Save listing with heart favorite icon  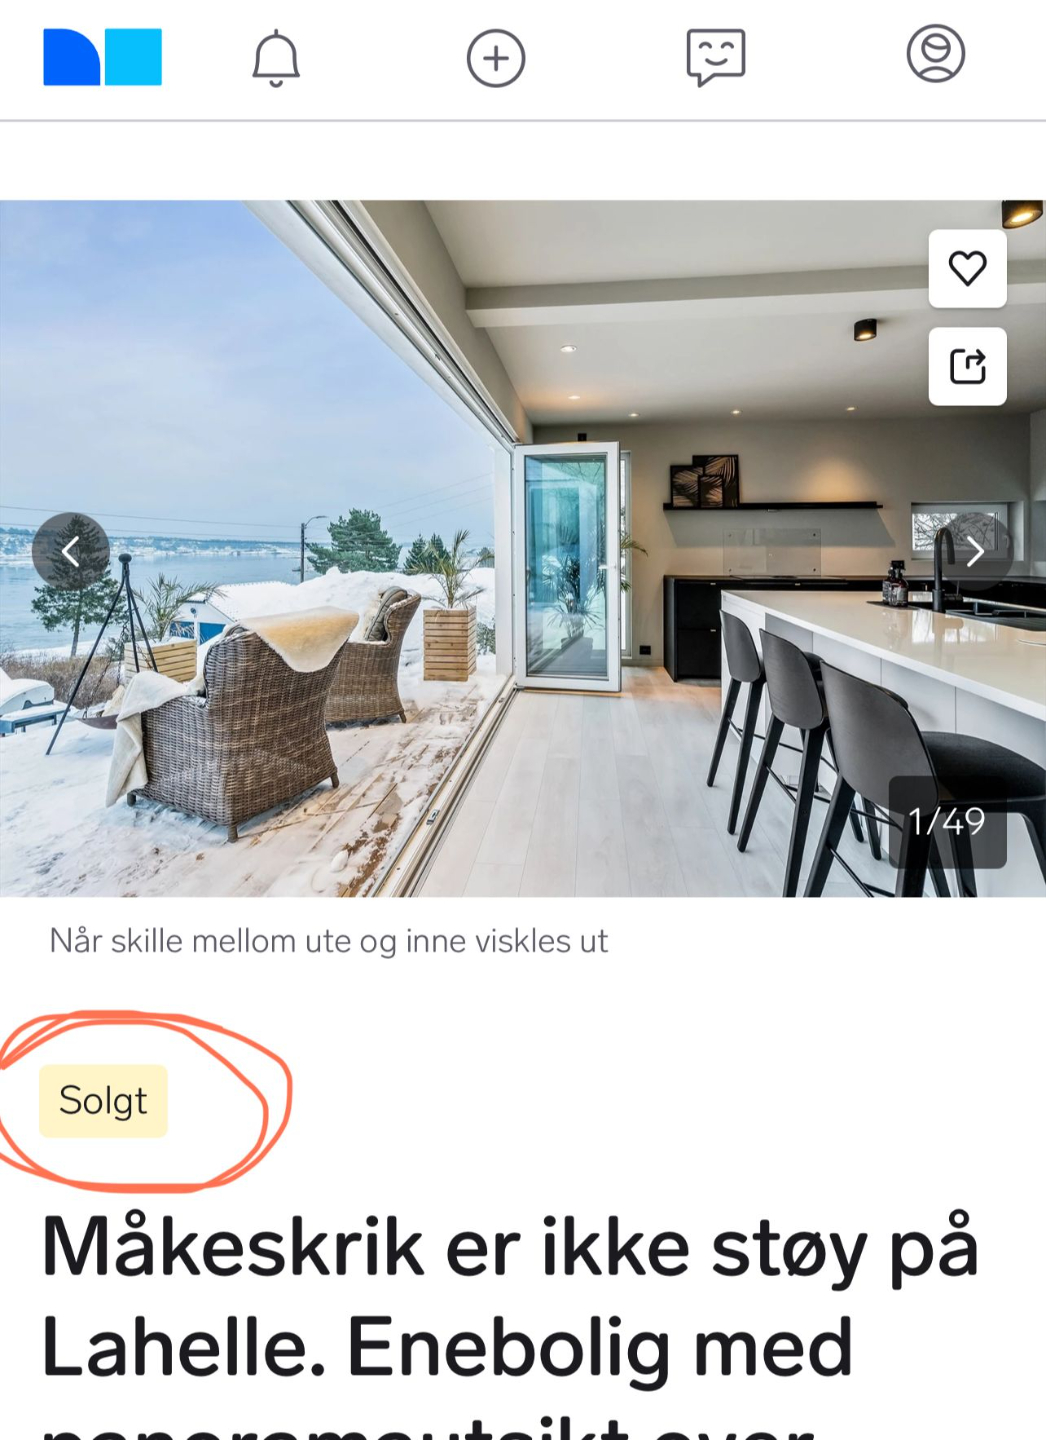click(x=967, y=268)
